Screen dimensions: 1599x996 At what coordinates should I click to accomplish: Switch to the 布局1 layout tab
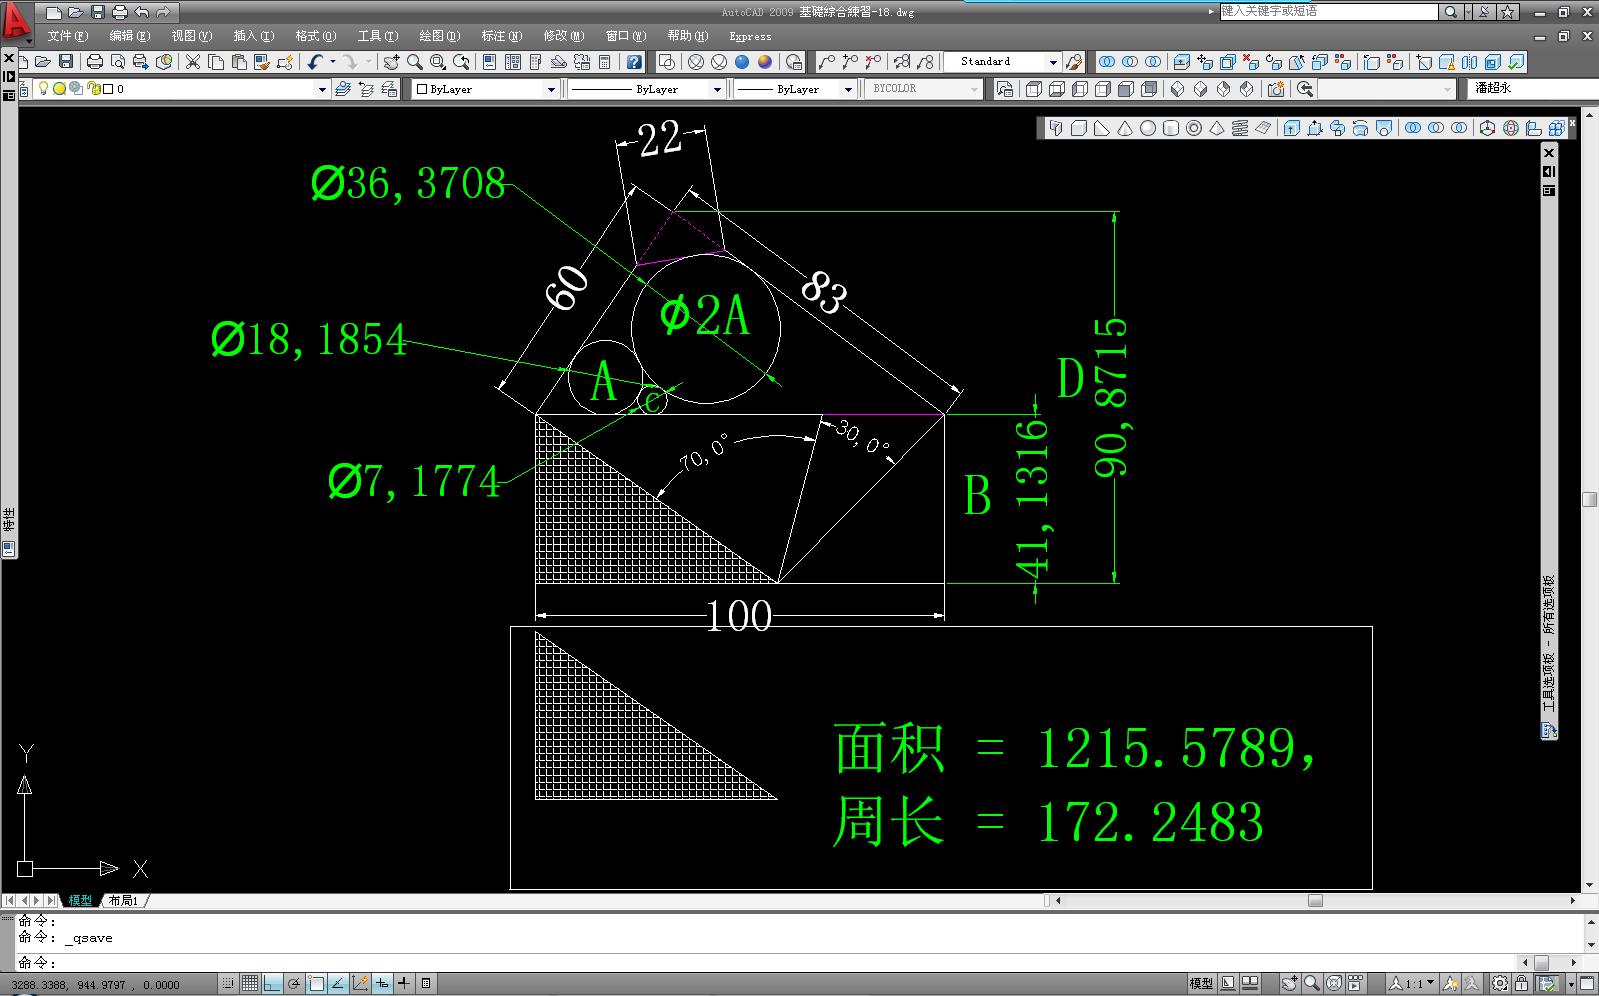pyautogui.click(x=123, y=901)
